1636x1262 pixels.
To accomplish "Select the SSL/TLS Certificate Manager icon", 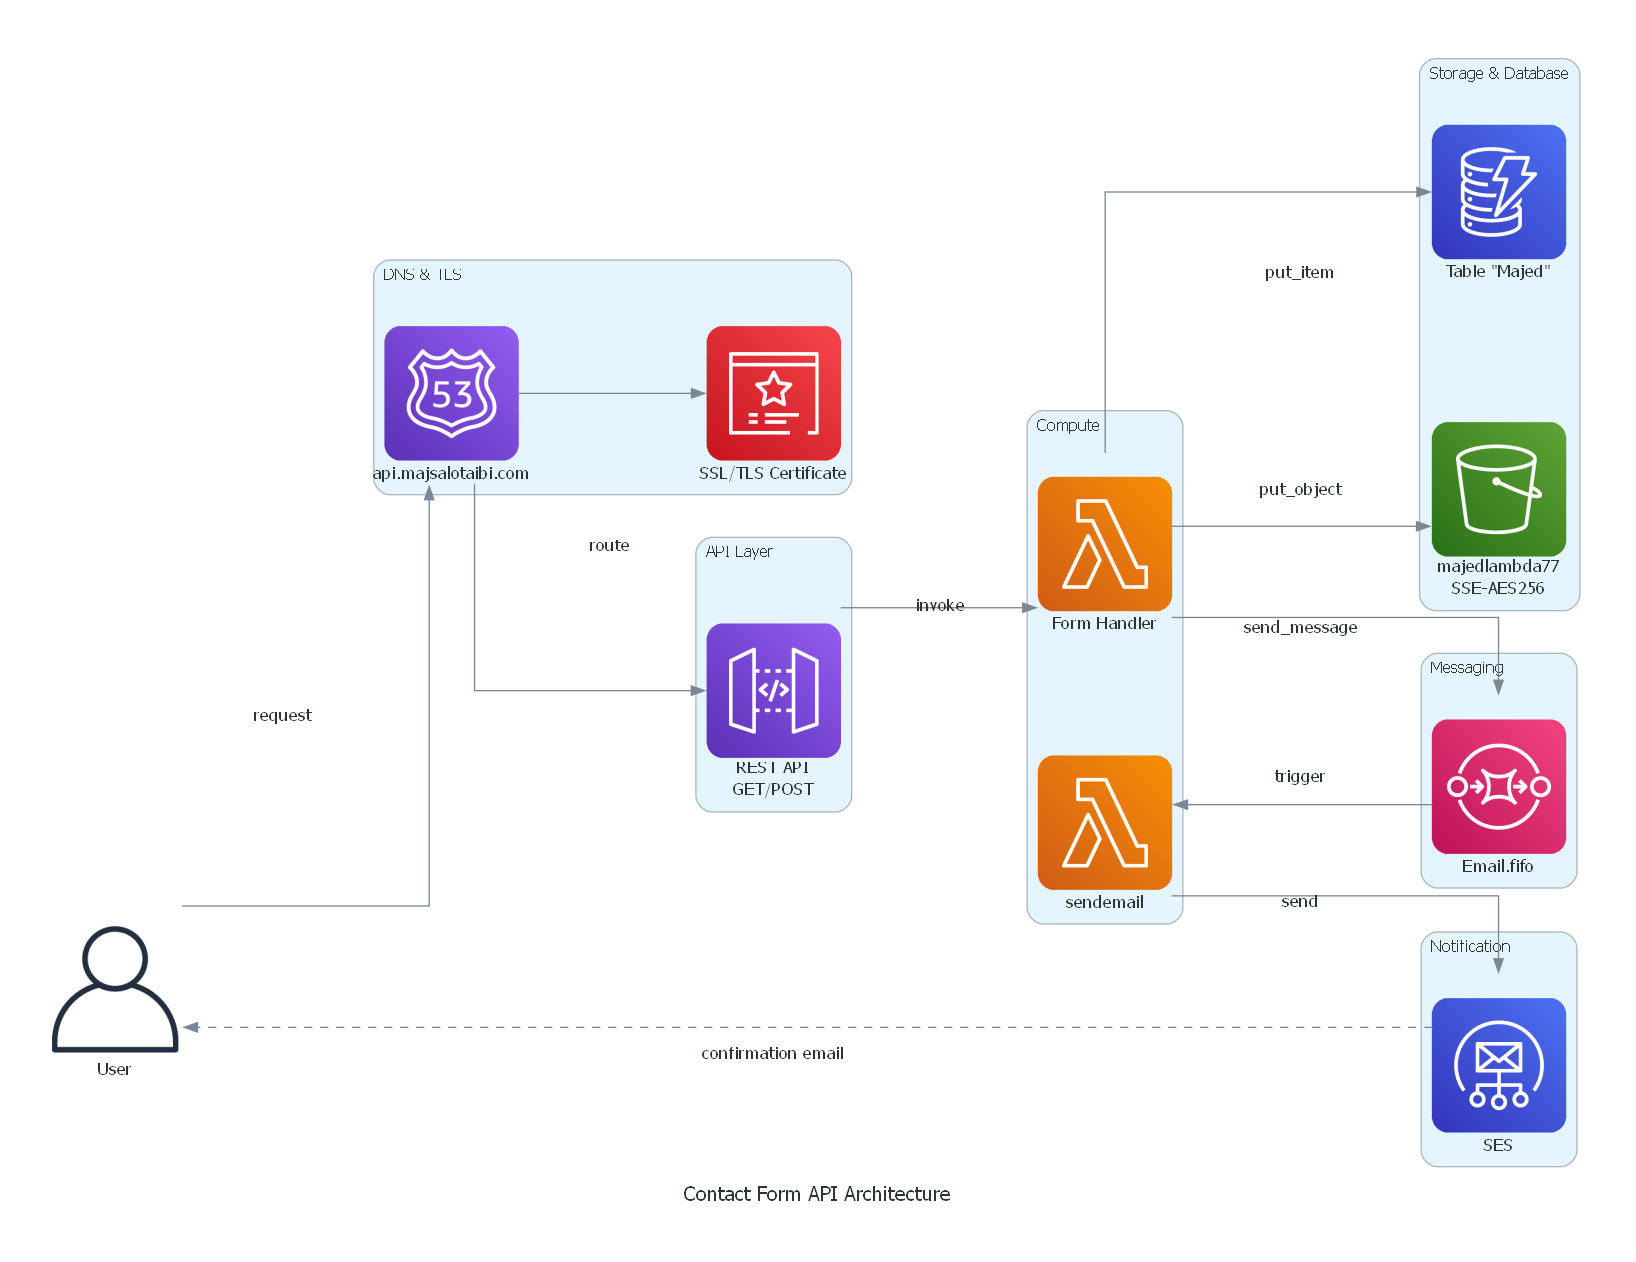I will pos(773,393).
